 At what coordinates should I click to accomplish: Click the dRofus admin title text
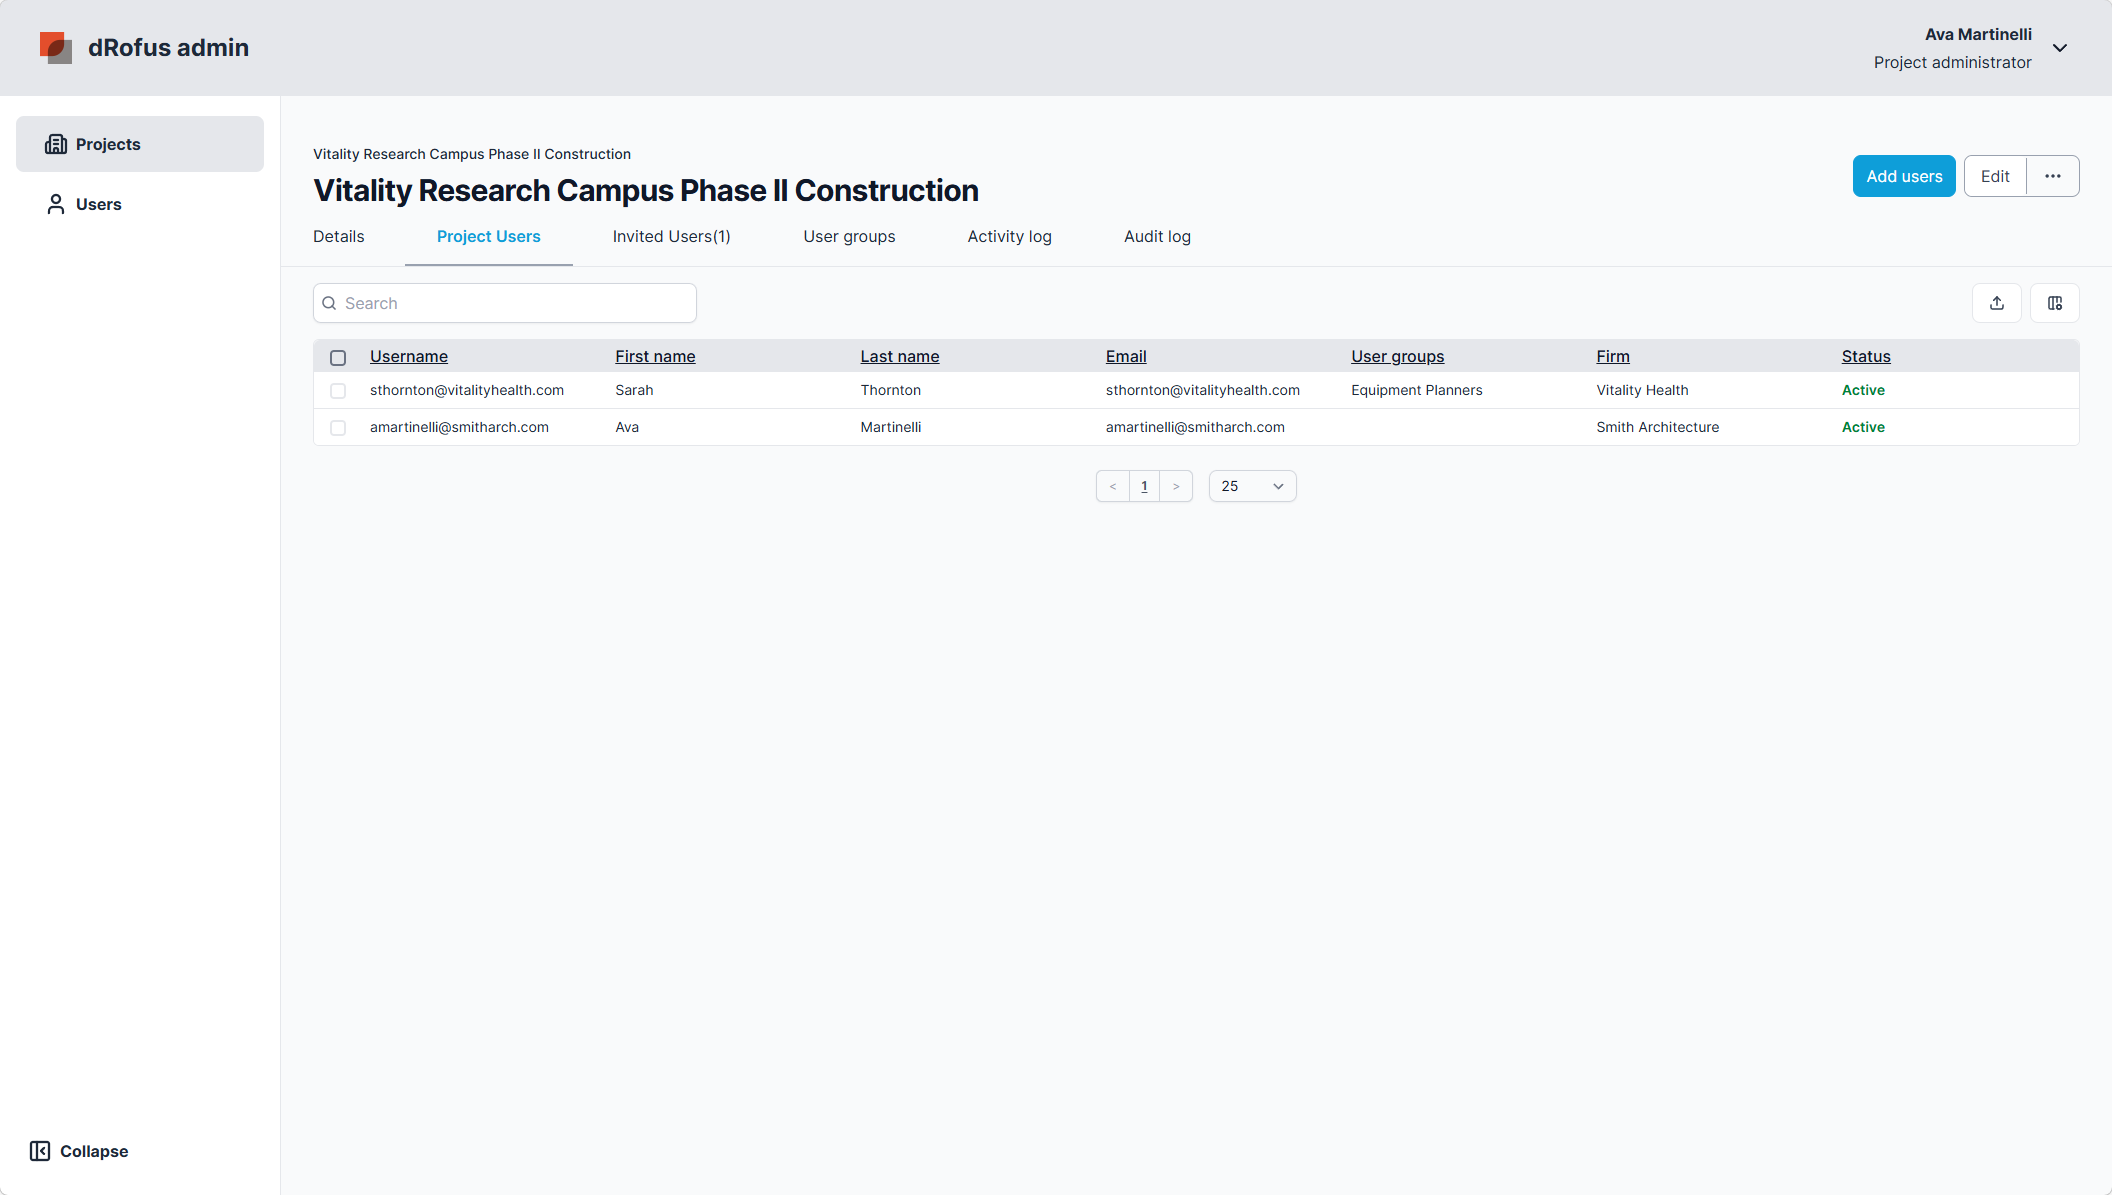tap(168, 47)
